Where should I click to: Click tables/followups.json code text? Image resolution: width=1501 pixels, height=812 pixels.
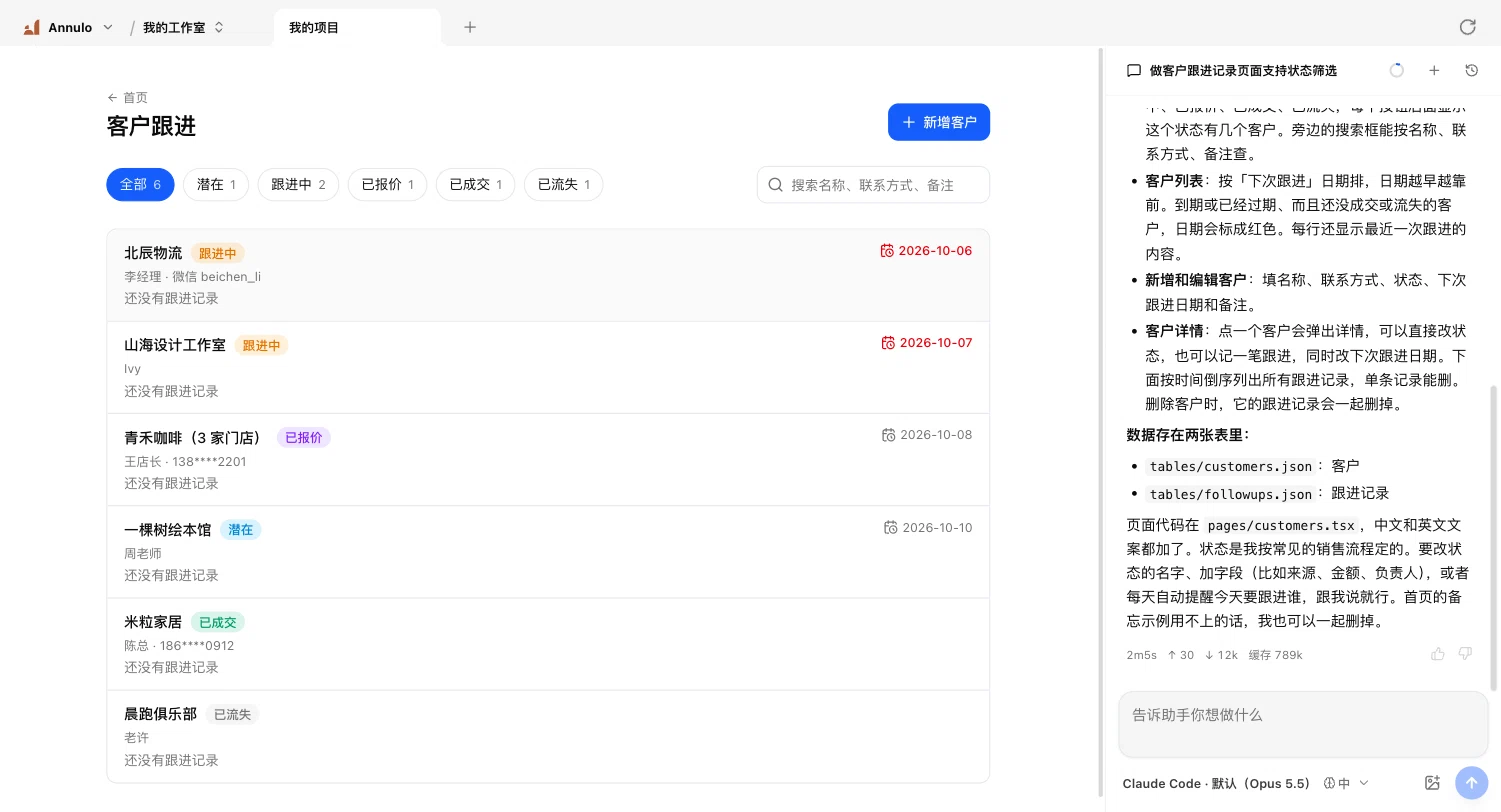click(1230, 494)
